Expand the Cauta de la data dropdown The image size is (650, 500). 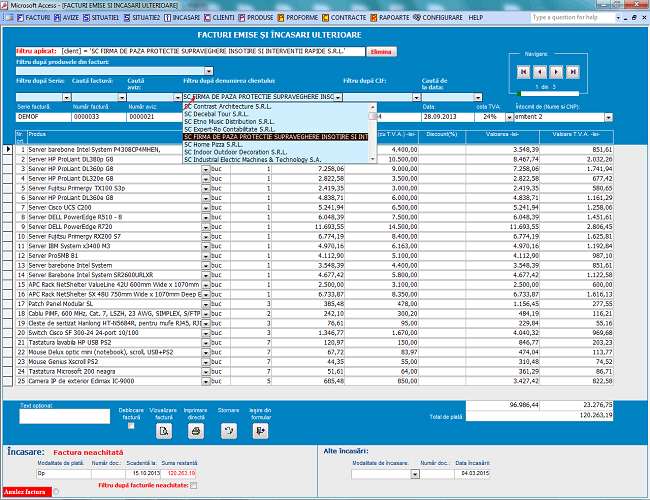(478, 97)
